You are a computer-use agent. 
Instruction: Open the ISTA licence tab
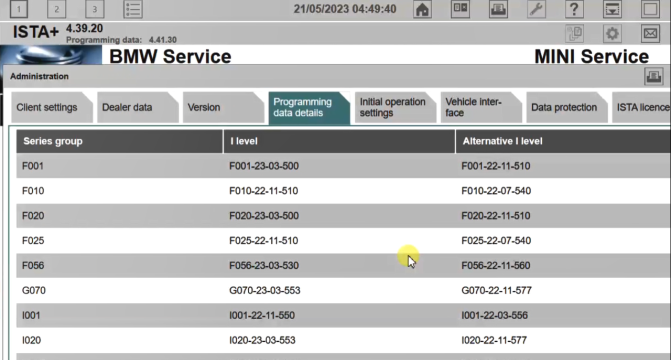[x=641, y=107]
